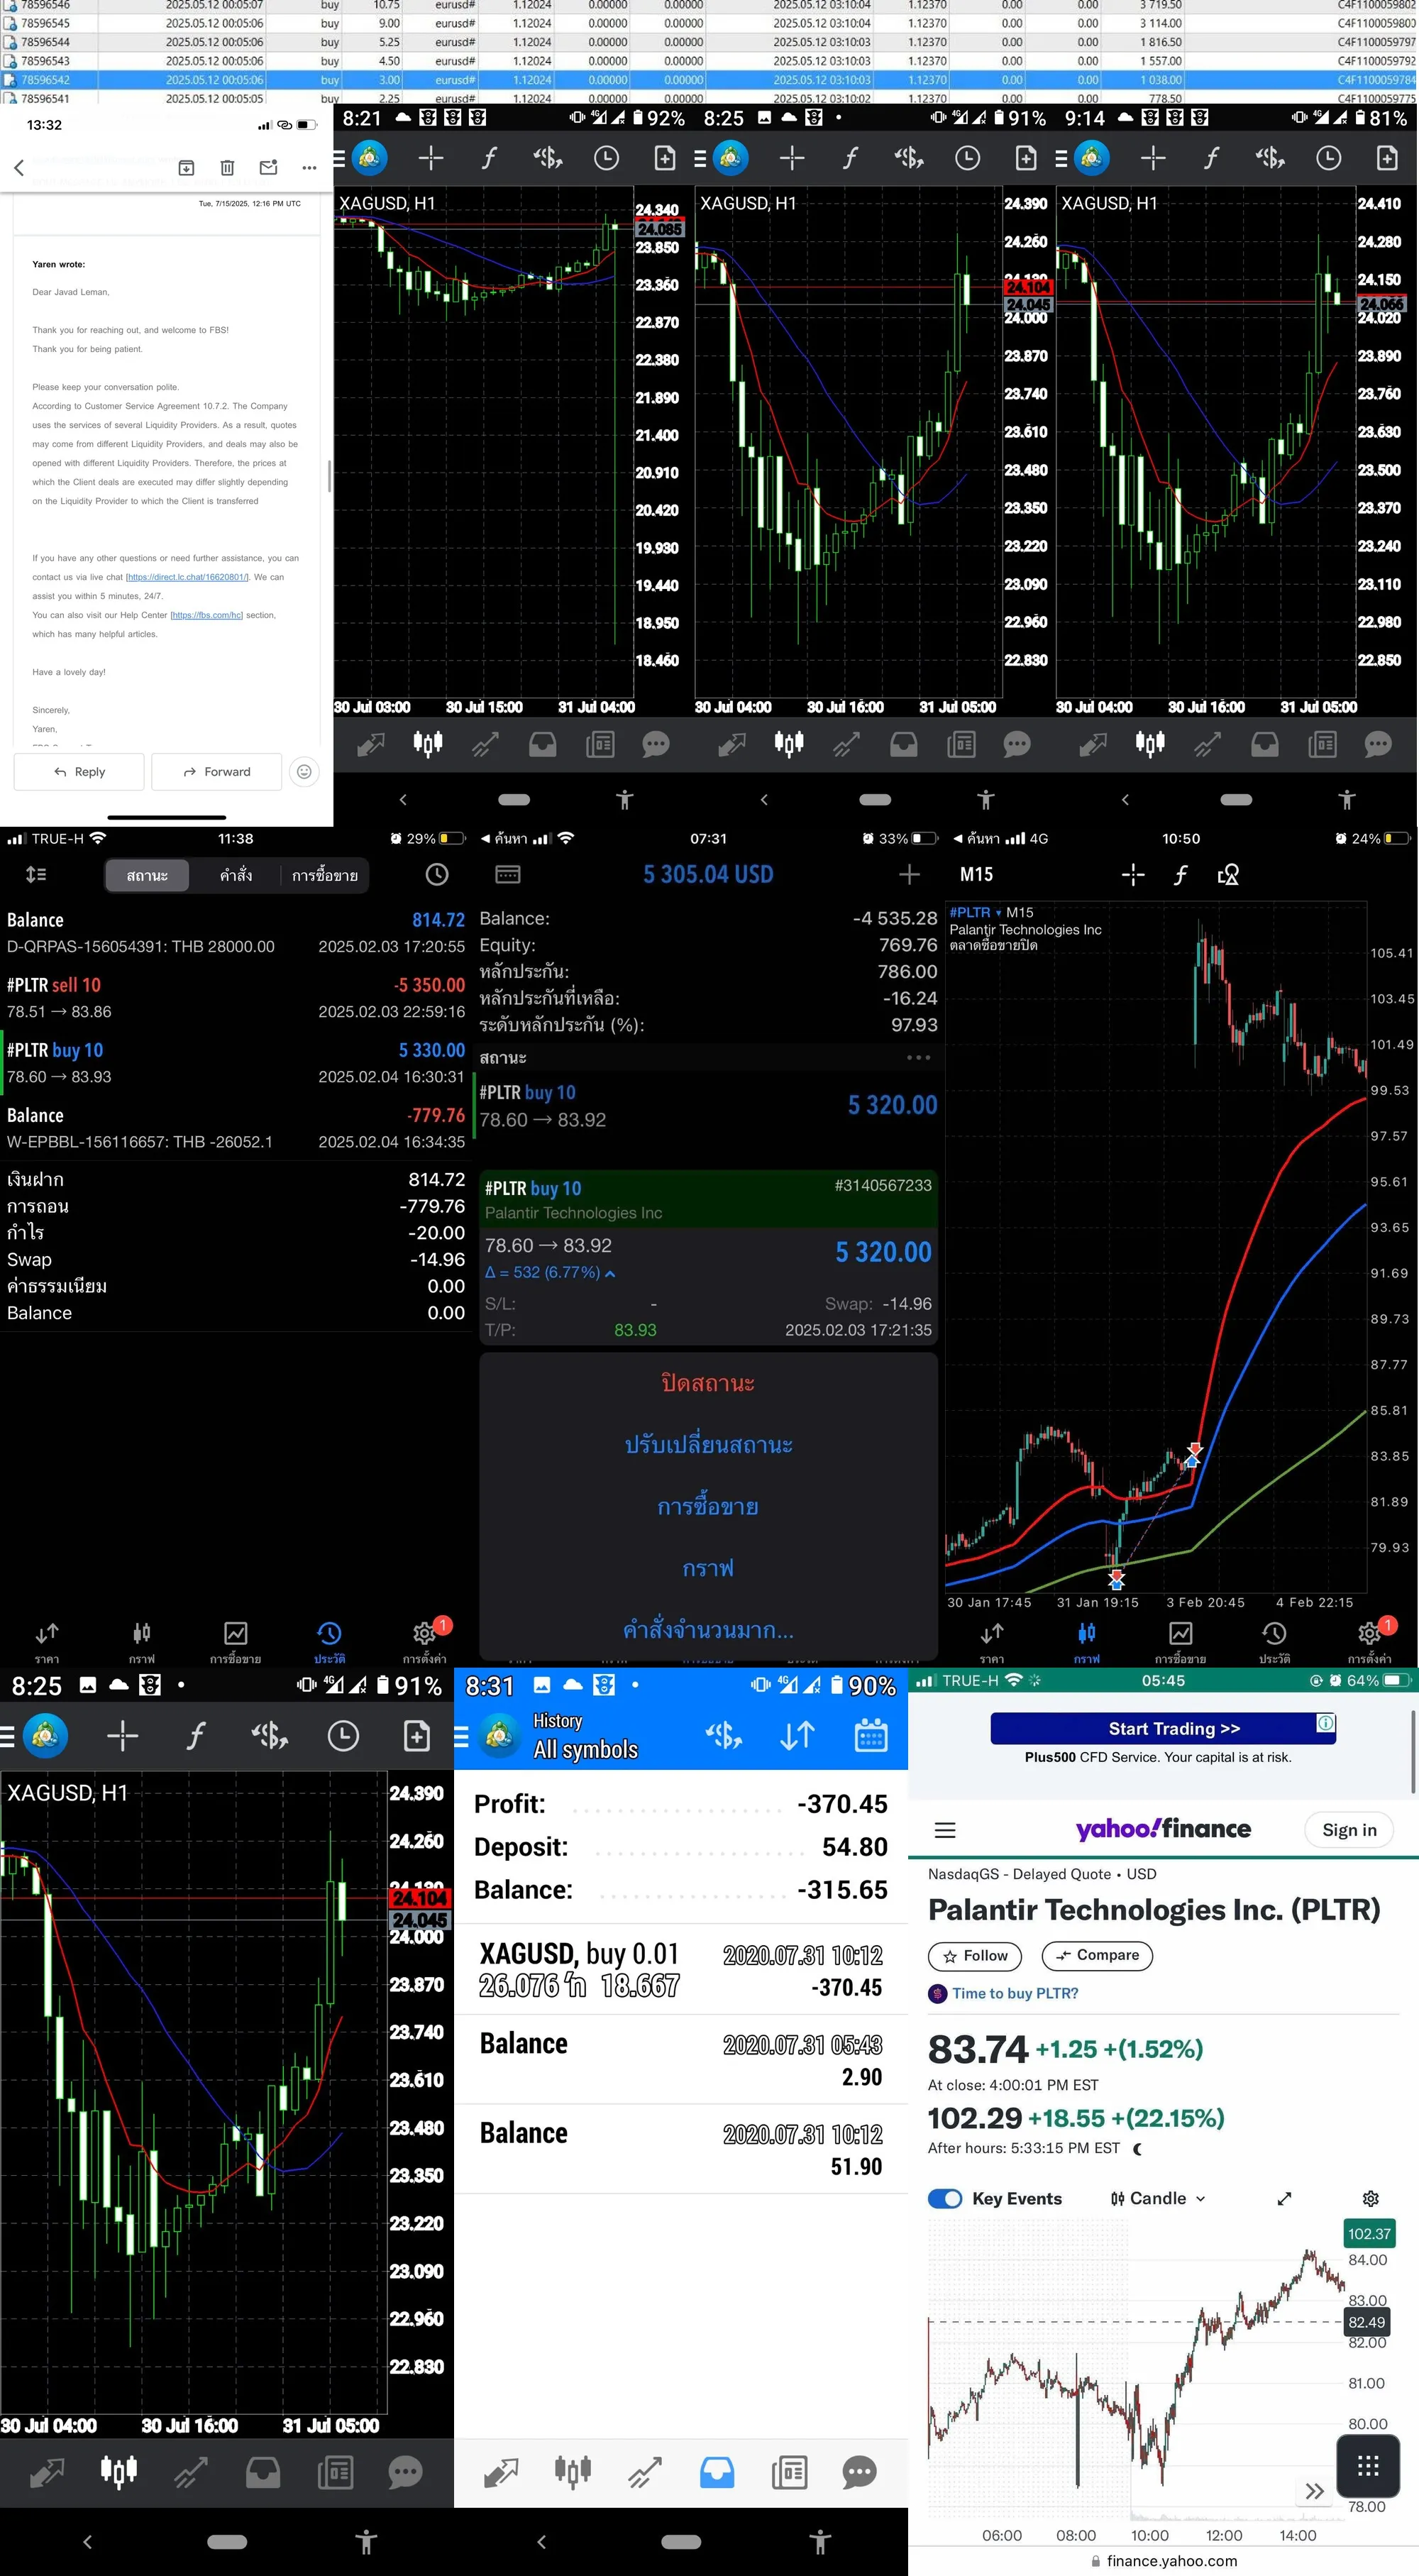Screen dimensions: 1419x2576
Task: Tap the sort icon in the 11:38 screenshot
Action: 36,875
